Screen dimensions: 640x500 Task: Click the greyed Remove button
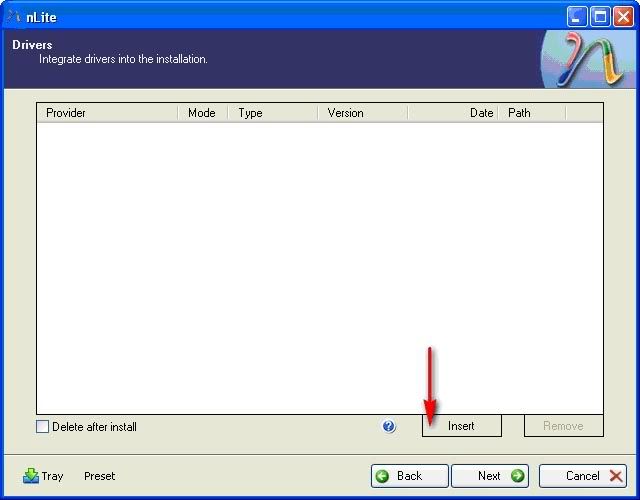(564, 426)
